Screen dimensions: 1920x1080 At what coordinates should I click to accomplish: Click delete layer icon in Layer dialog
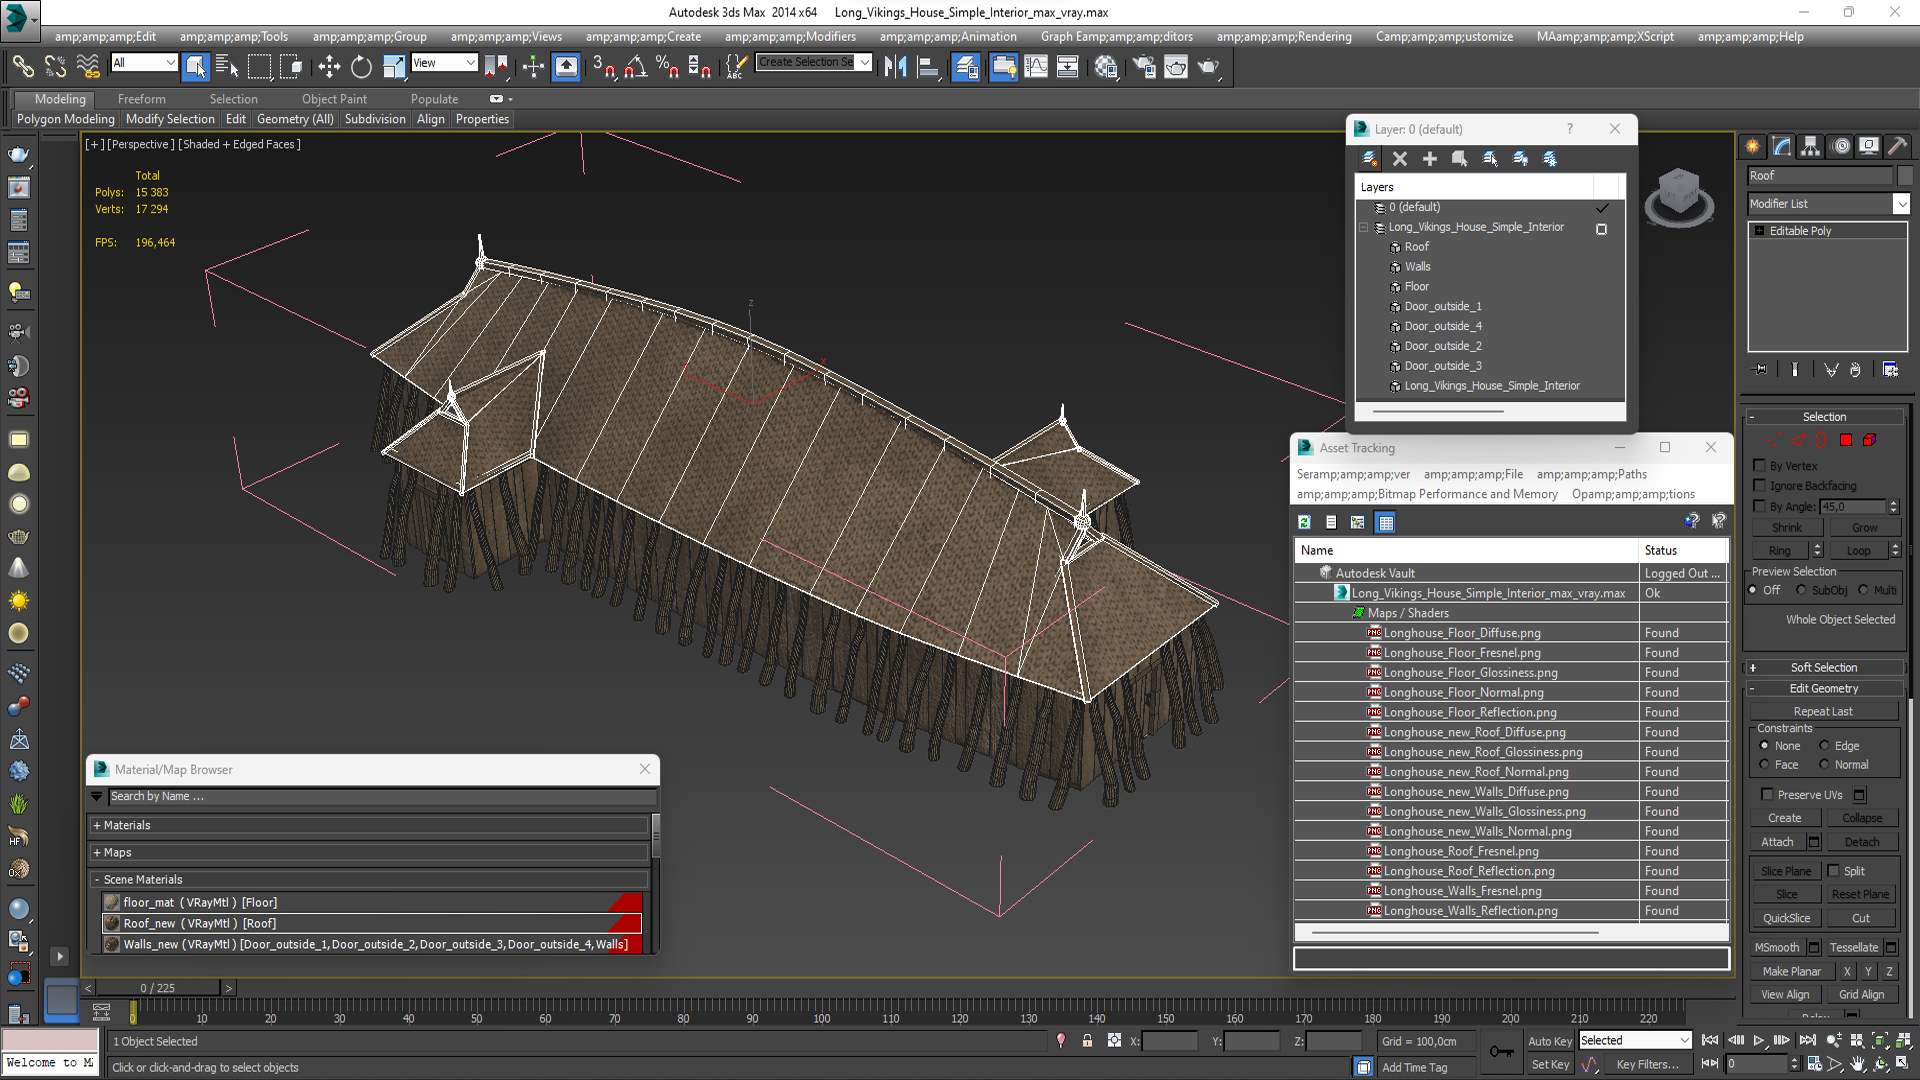[1400, 159]
